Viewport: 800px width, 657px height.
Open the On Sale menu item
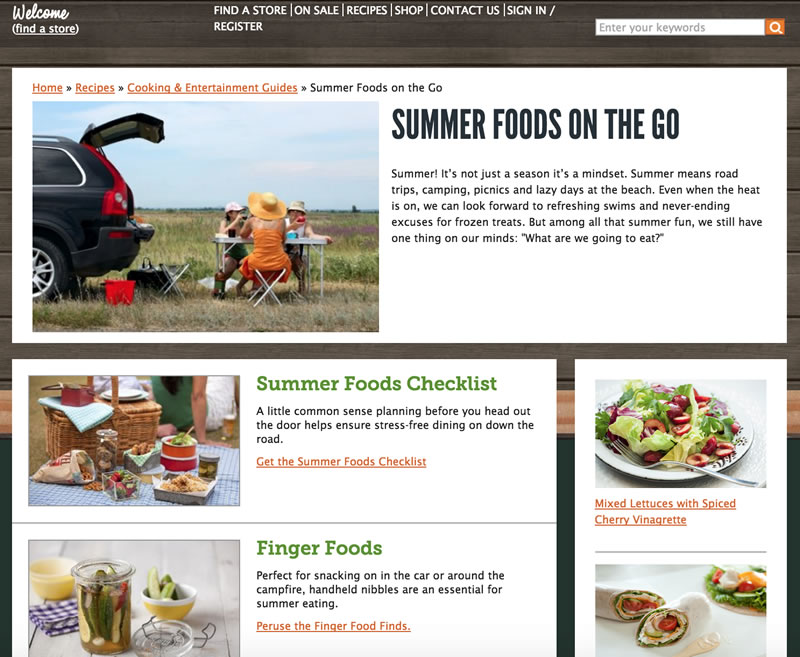(x=316, y=10)
